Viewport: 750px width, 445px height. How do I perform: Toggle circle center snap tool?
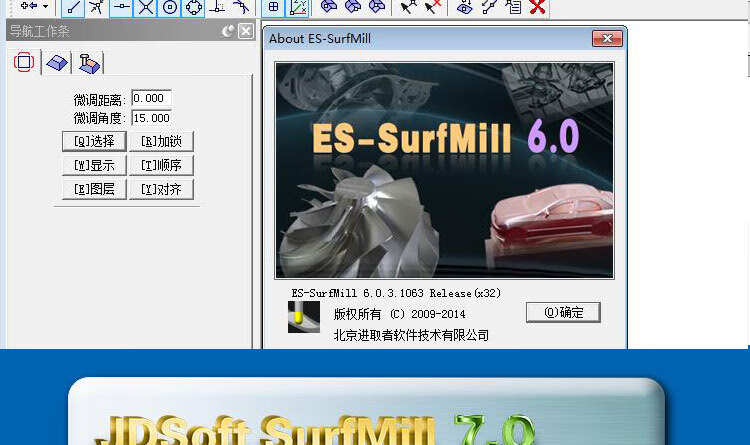(x=170, y=7)
